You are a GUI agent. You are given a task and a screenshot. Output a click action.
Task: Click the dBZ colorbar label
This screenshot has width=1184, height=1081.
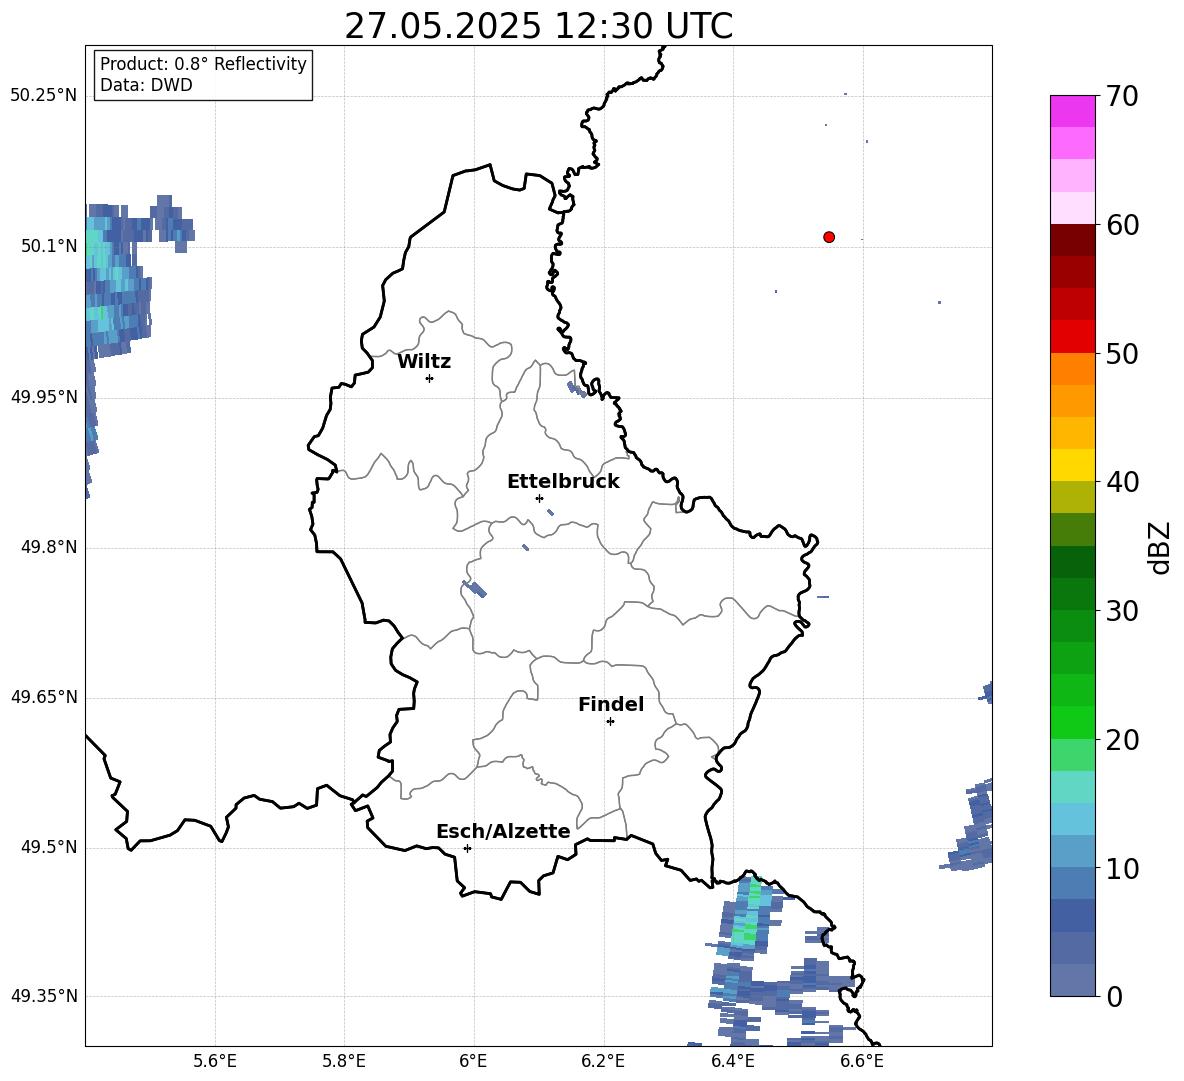(x=1160, y=547)
